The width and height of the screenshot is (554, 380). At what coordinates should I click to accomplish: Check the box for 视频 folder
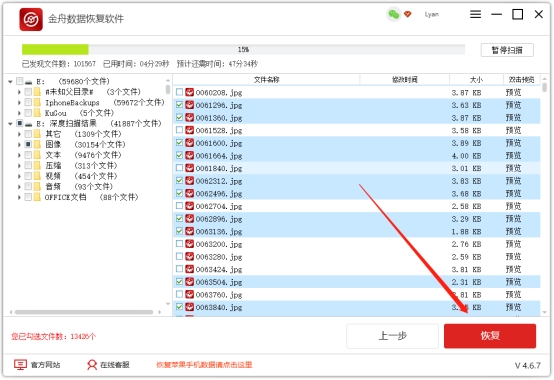coord(28,176)
